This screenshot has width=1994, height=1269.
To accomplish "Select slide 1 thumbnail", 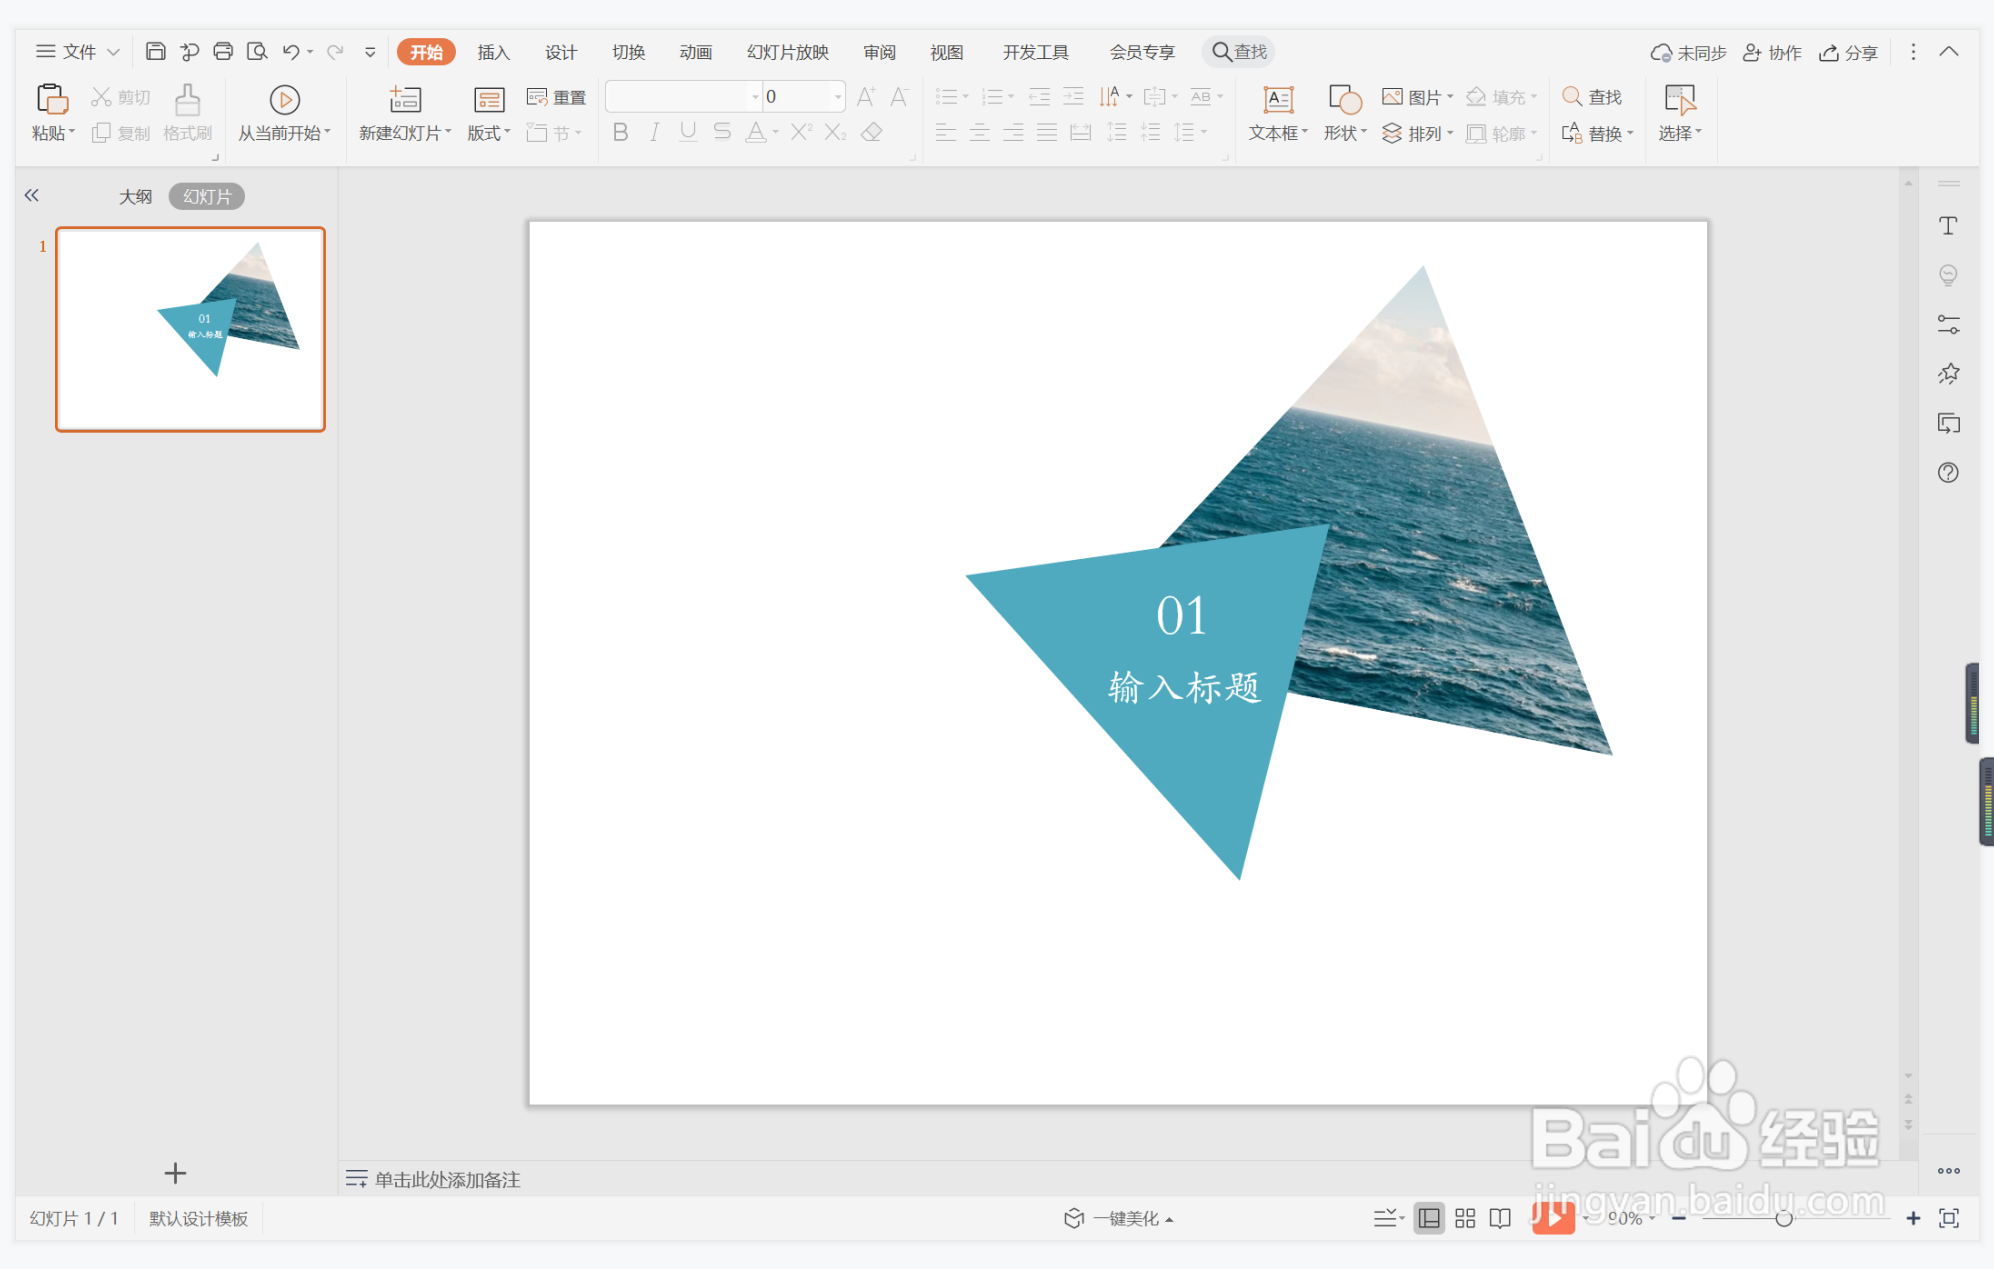I will tap(190, 329).
